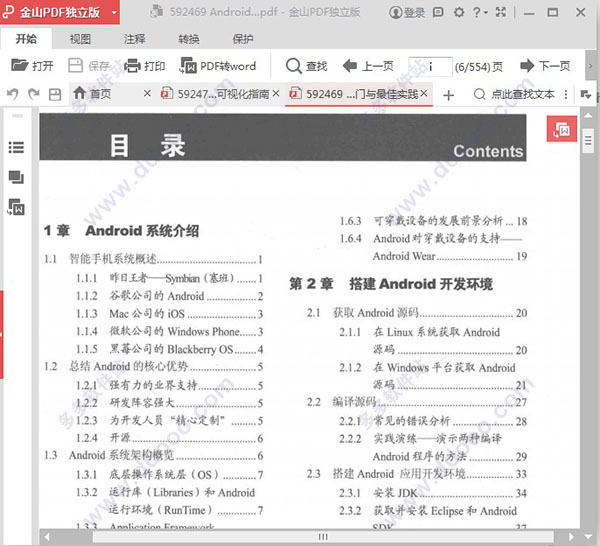Expand the ribbon overflow chevron at right
Screen dimensions: 600x546
coord(590,66)
